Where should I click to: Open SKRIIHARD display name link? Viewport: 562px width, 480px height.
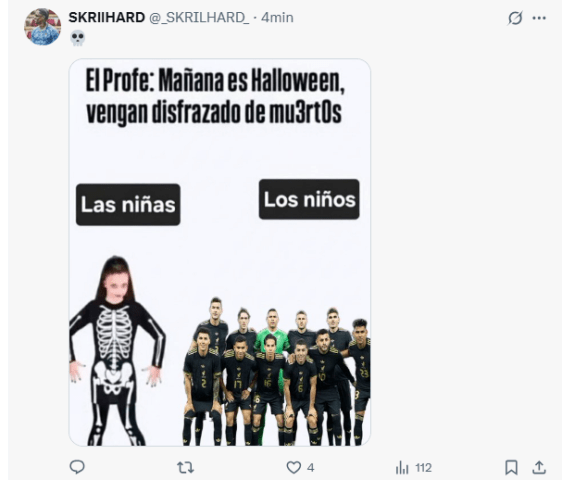(106, 17)
